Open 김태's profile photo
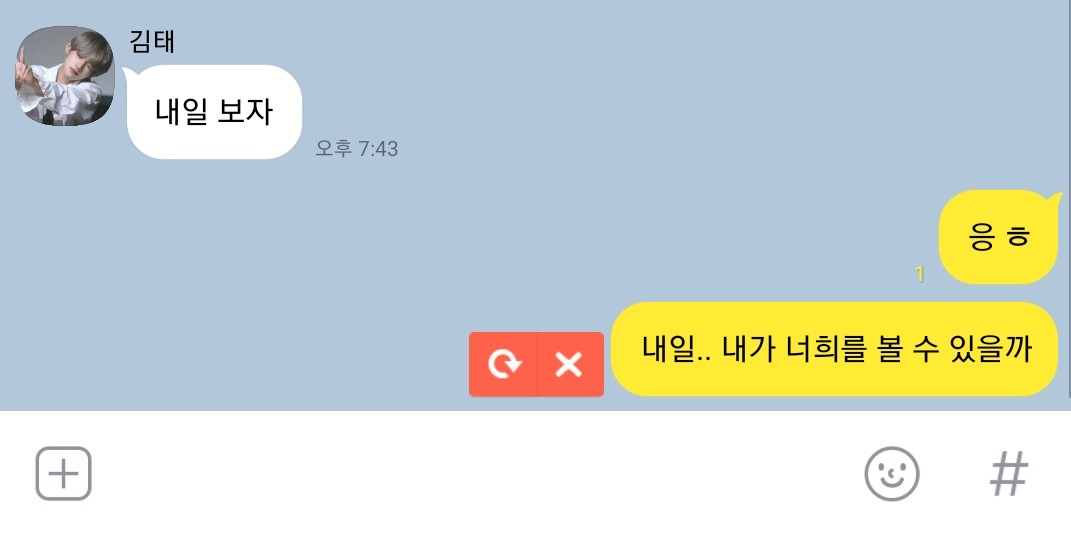Viewport: 1071px width, 537px height. (x=65, y=76)
